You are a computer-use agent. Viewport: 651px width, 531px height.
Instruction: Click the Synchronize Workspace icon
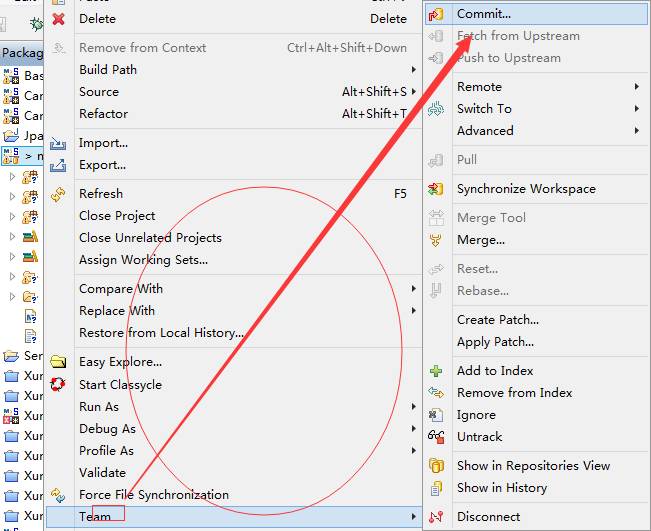pyautogui.click(x=436, y=189)
